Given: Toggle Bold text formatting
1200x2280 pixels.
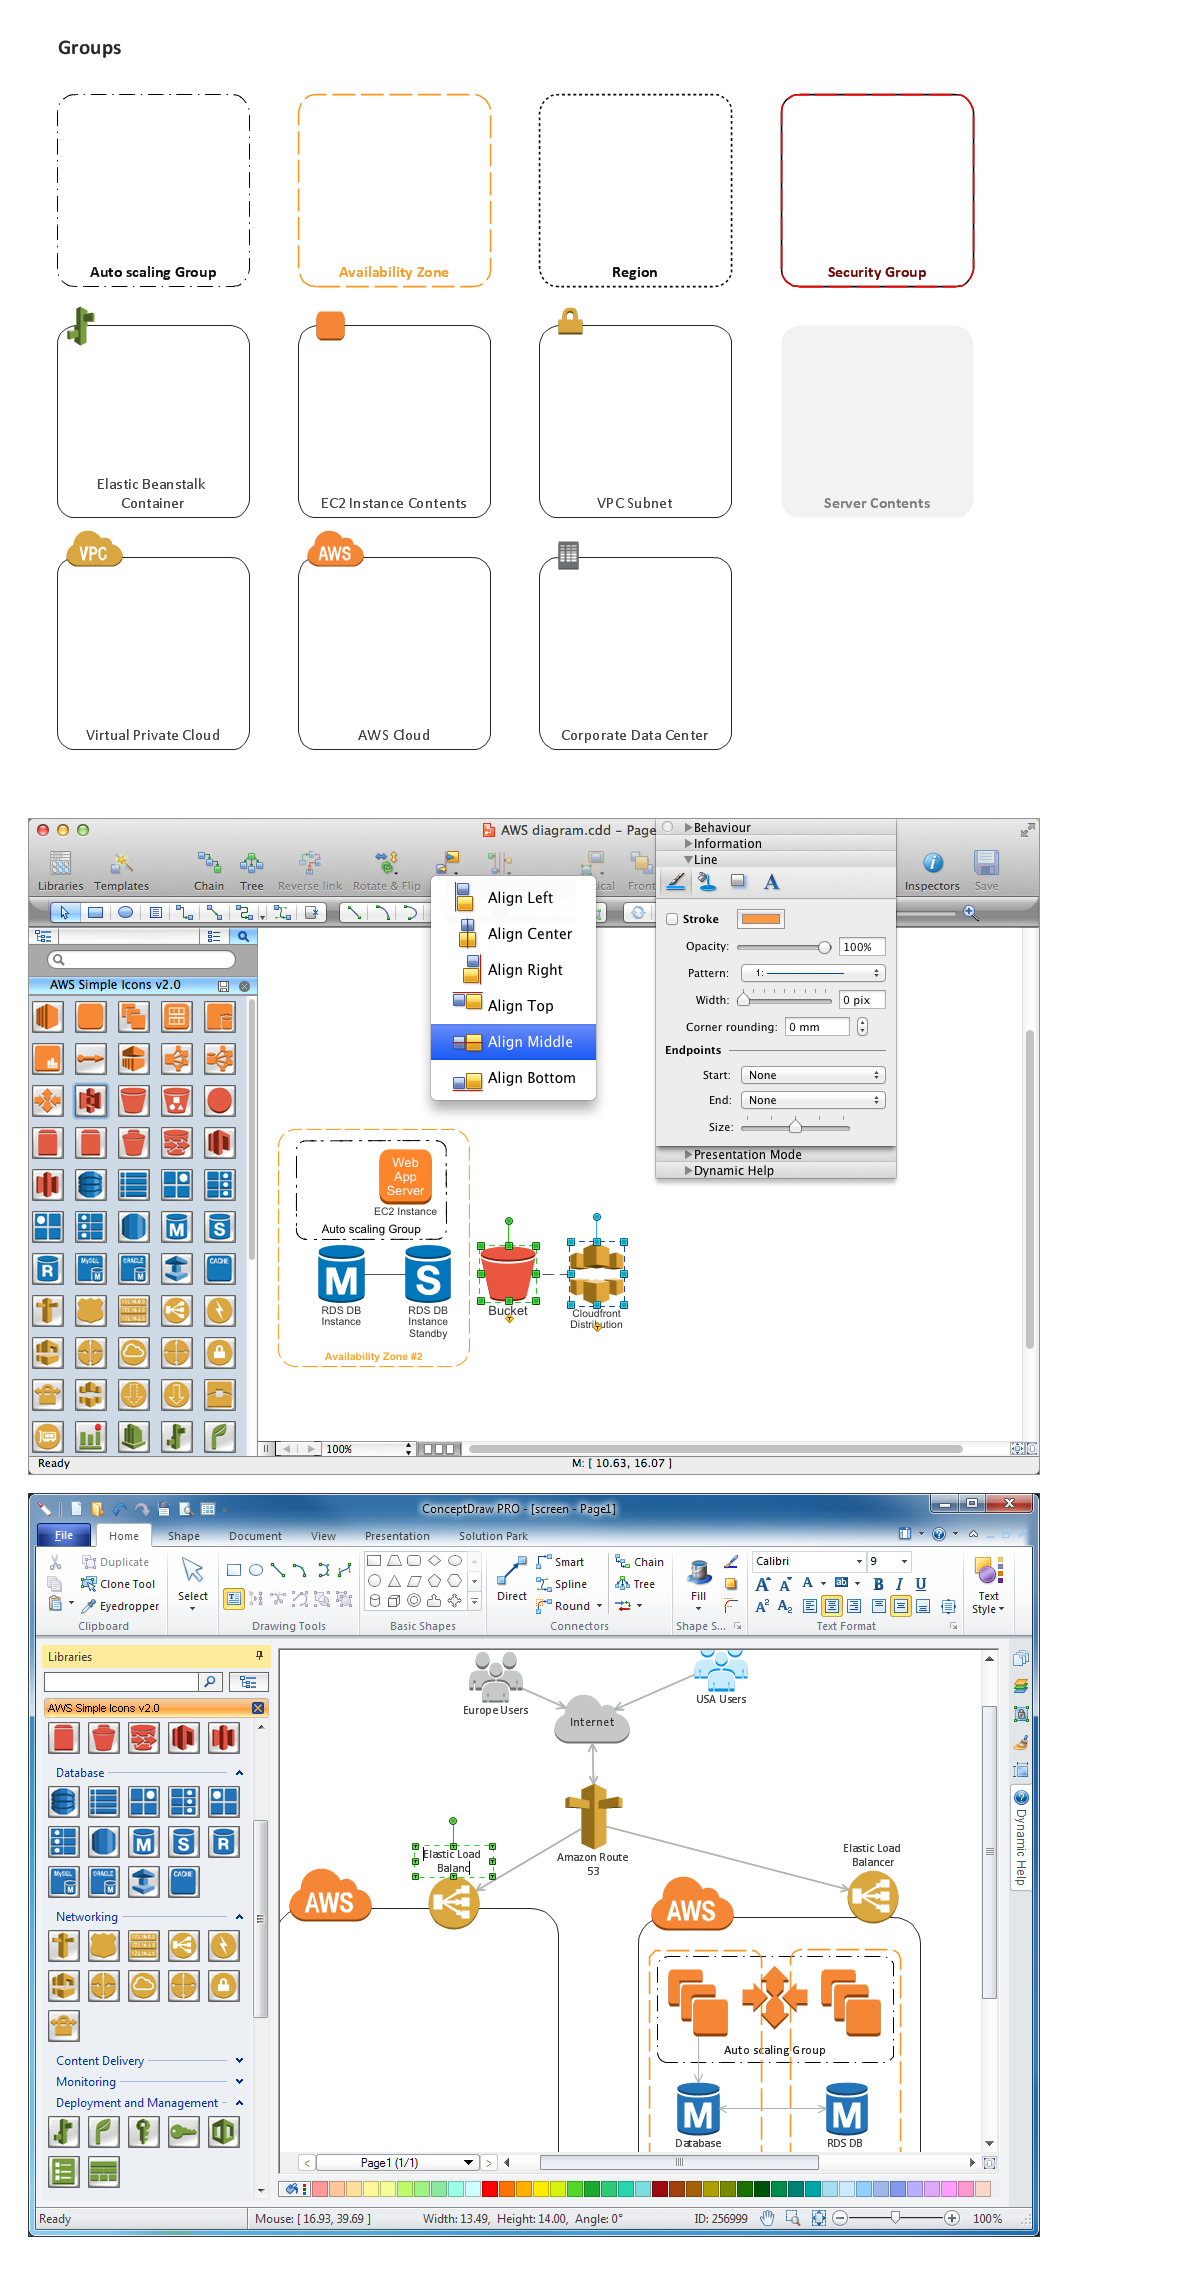Looking at the screenshot, I should pos(878,1584).
